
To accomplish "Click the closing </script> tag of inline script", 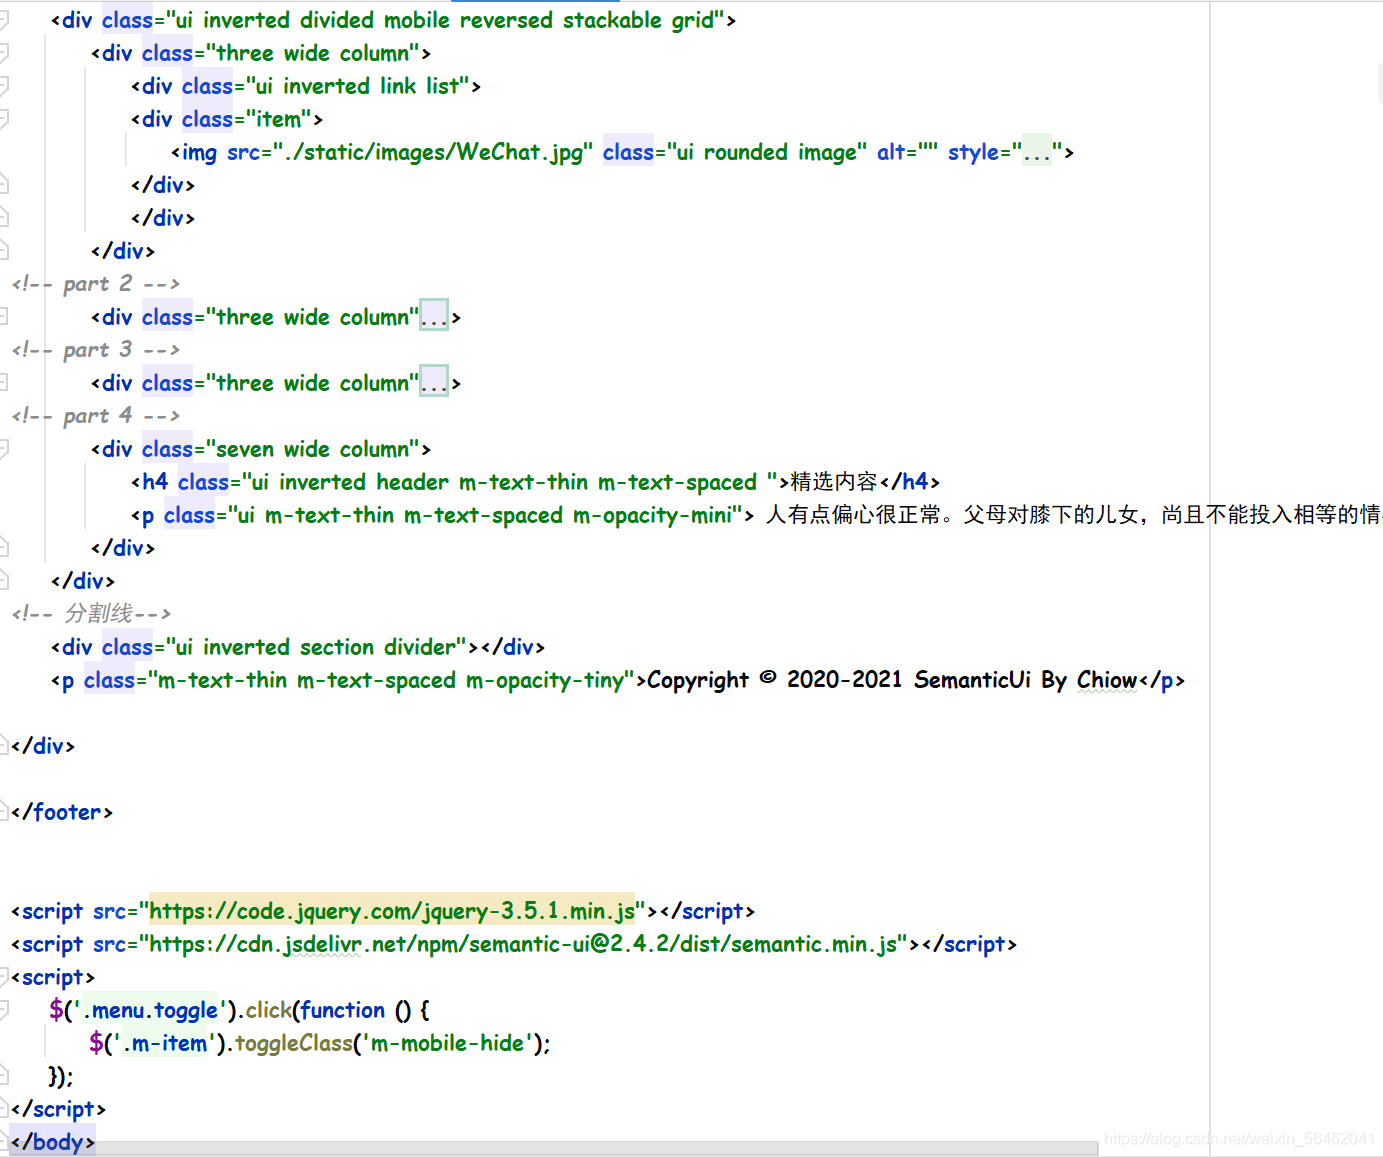I will (x=58, y=1109).
